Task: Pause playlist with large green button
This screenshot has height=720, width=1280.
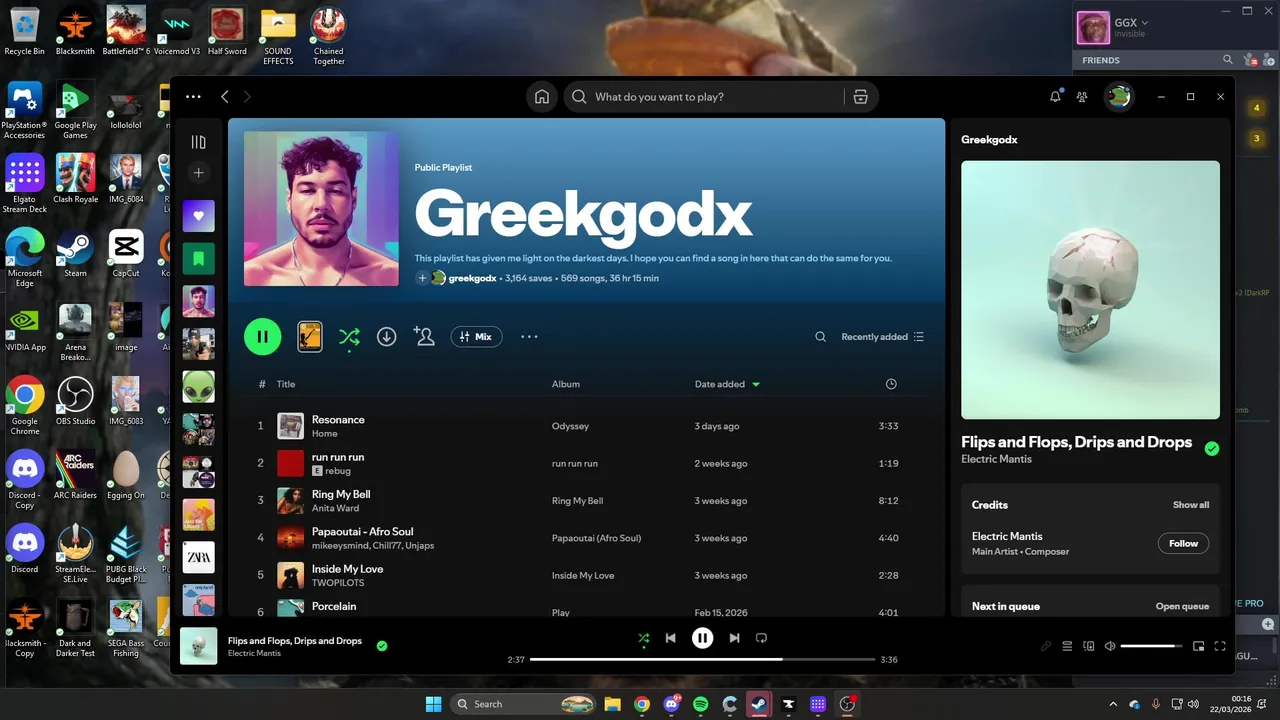Action: point(263,337)
